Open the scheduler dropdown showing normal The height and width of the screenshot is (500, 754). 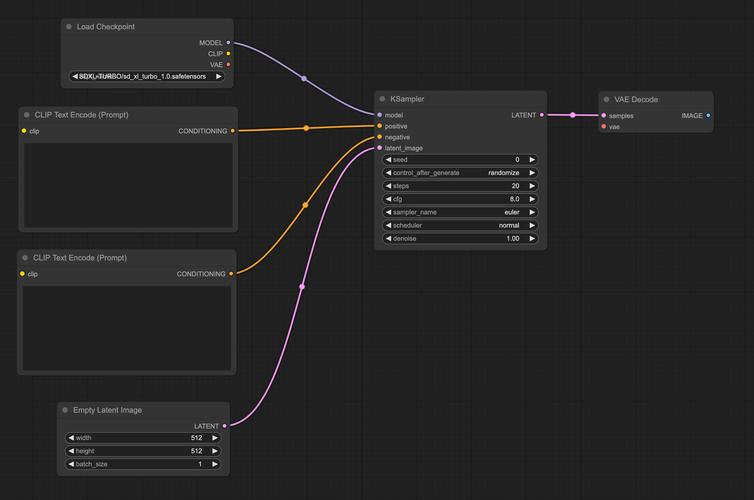click(460, 225)
